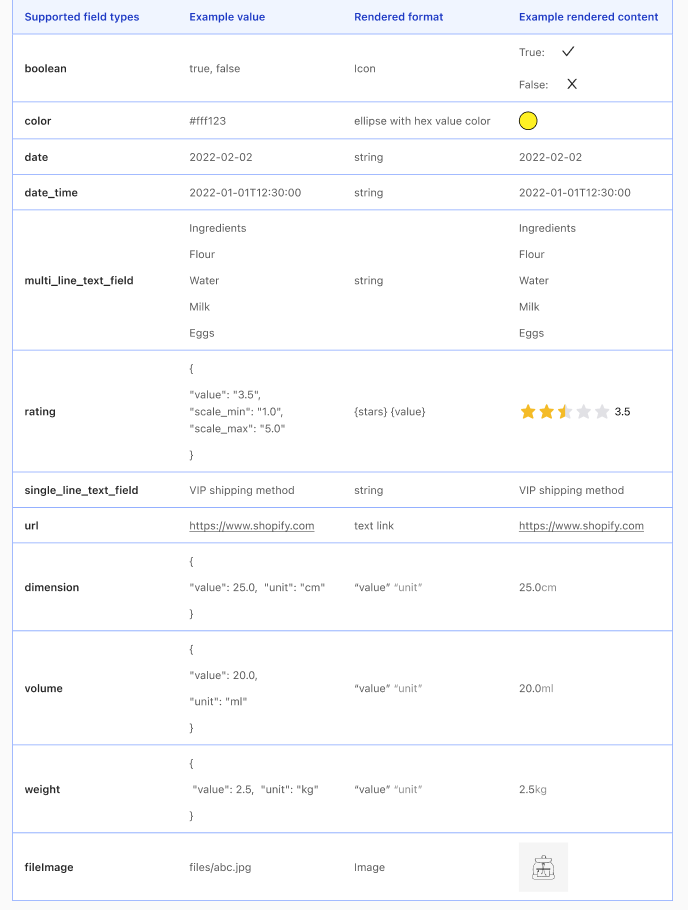Click the first gold rating star
688x910 pixels.
[528, 412]
